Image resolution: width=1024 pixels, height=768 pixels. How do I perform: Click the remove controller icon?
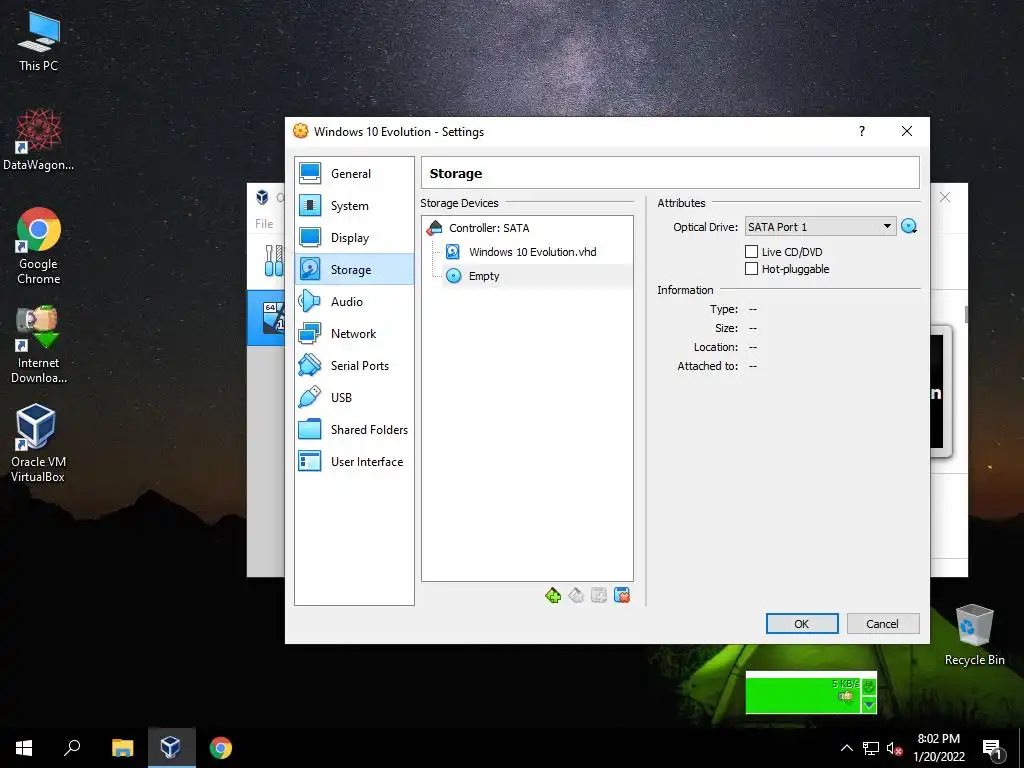[575, 595]
